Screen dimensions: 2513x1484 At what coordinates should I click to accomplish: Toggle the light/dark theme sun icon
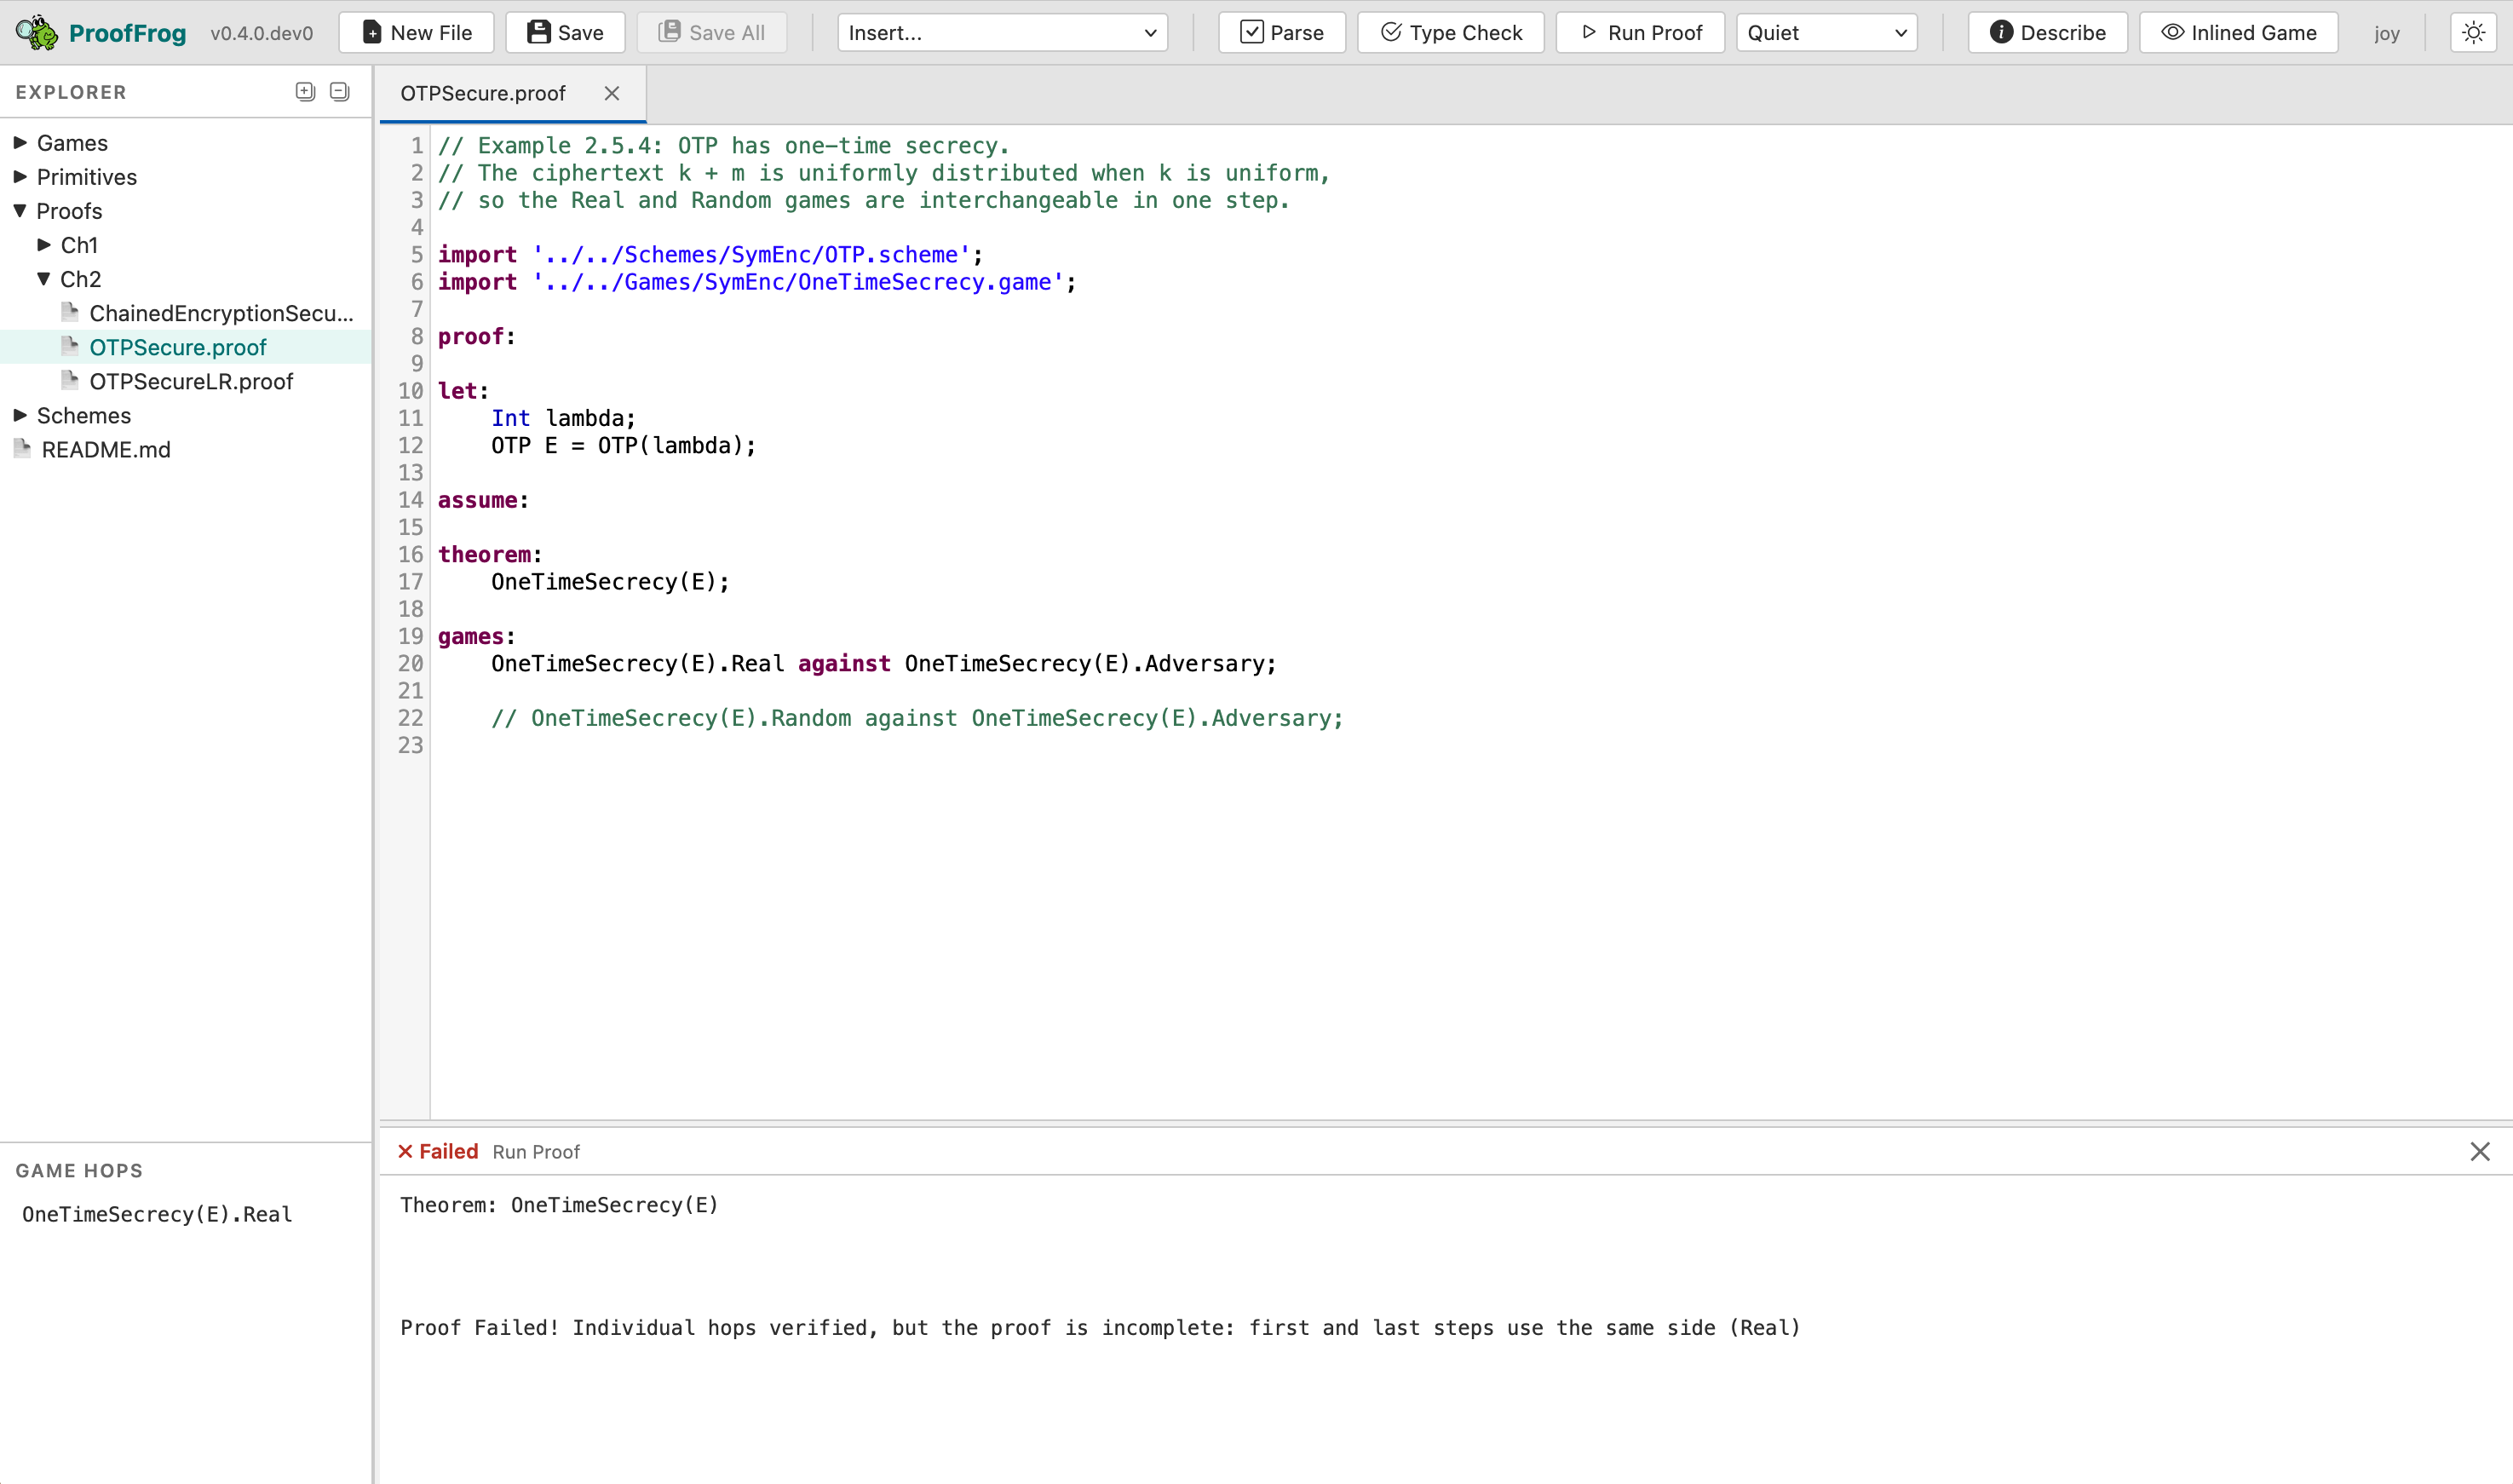[x=2474, y=32]
